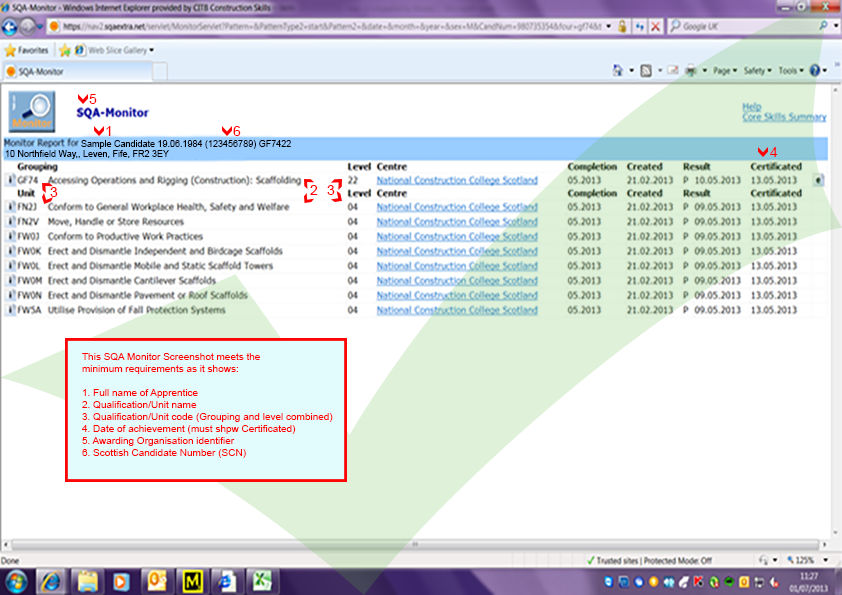The width and height of the screenshot is (842, 595).
Task: Click Add to Favorites Bar star icon
Action: [x=65, y=50]
